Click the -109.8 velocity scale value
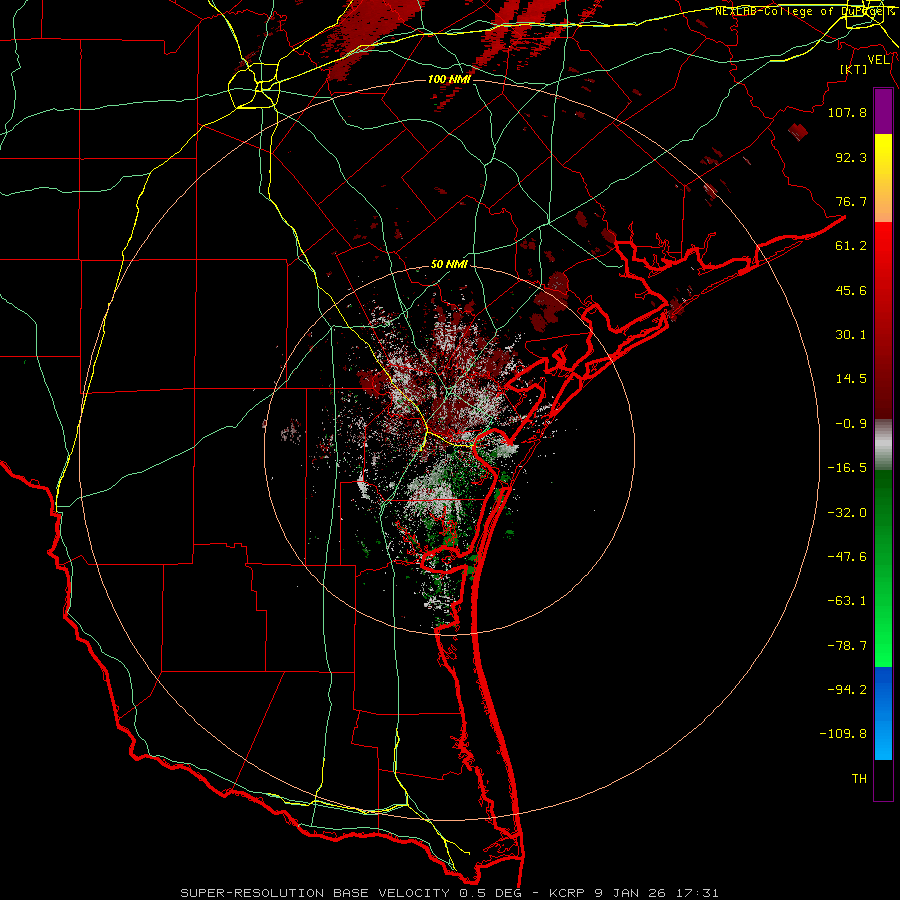900x900 pixels. pos(843,734)
